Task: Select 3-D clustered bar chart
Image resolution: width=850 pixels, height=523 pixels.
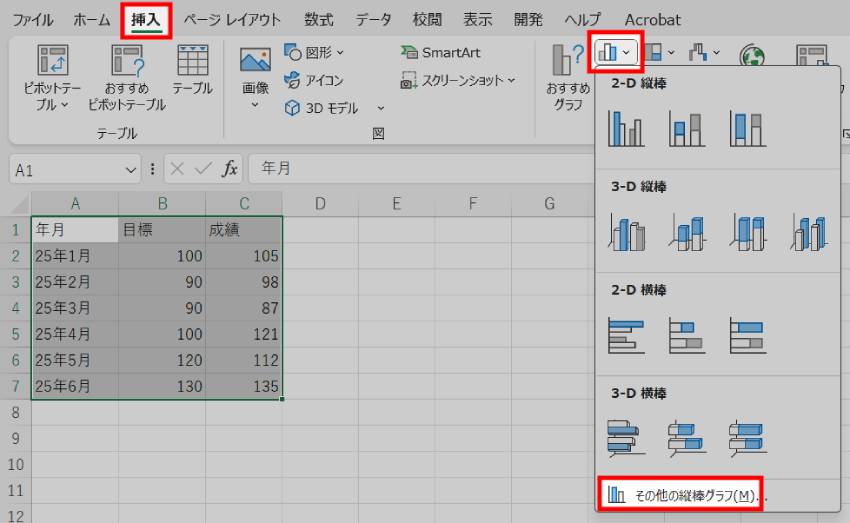Action: coord(626,438)
